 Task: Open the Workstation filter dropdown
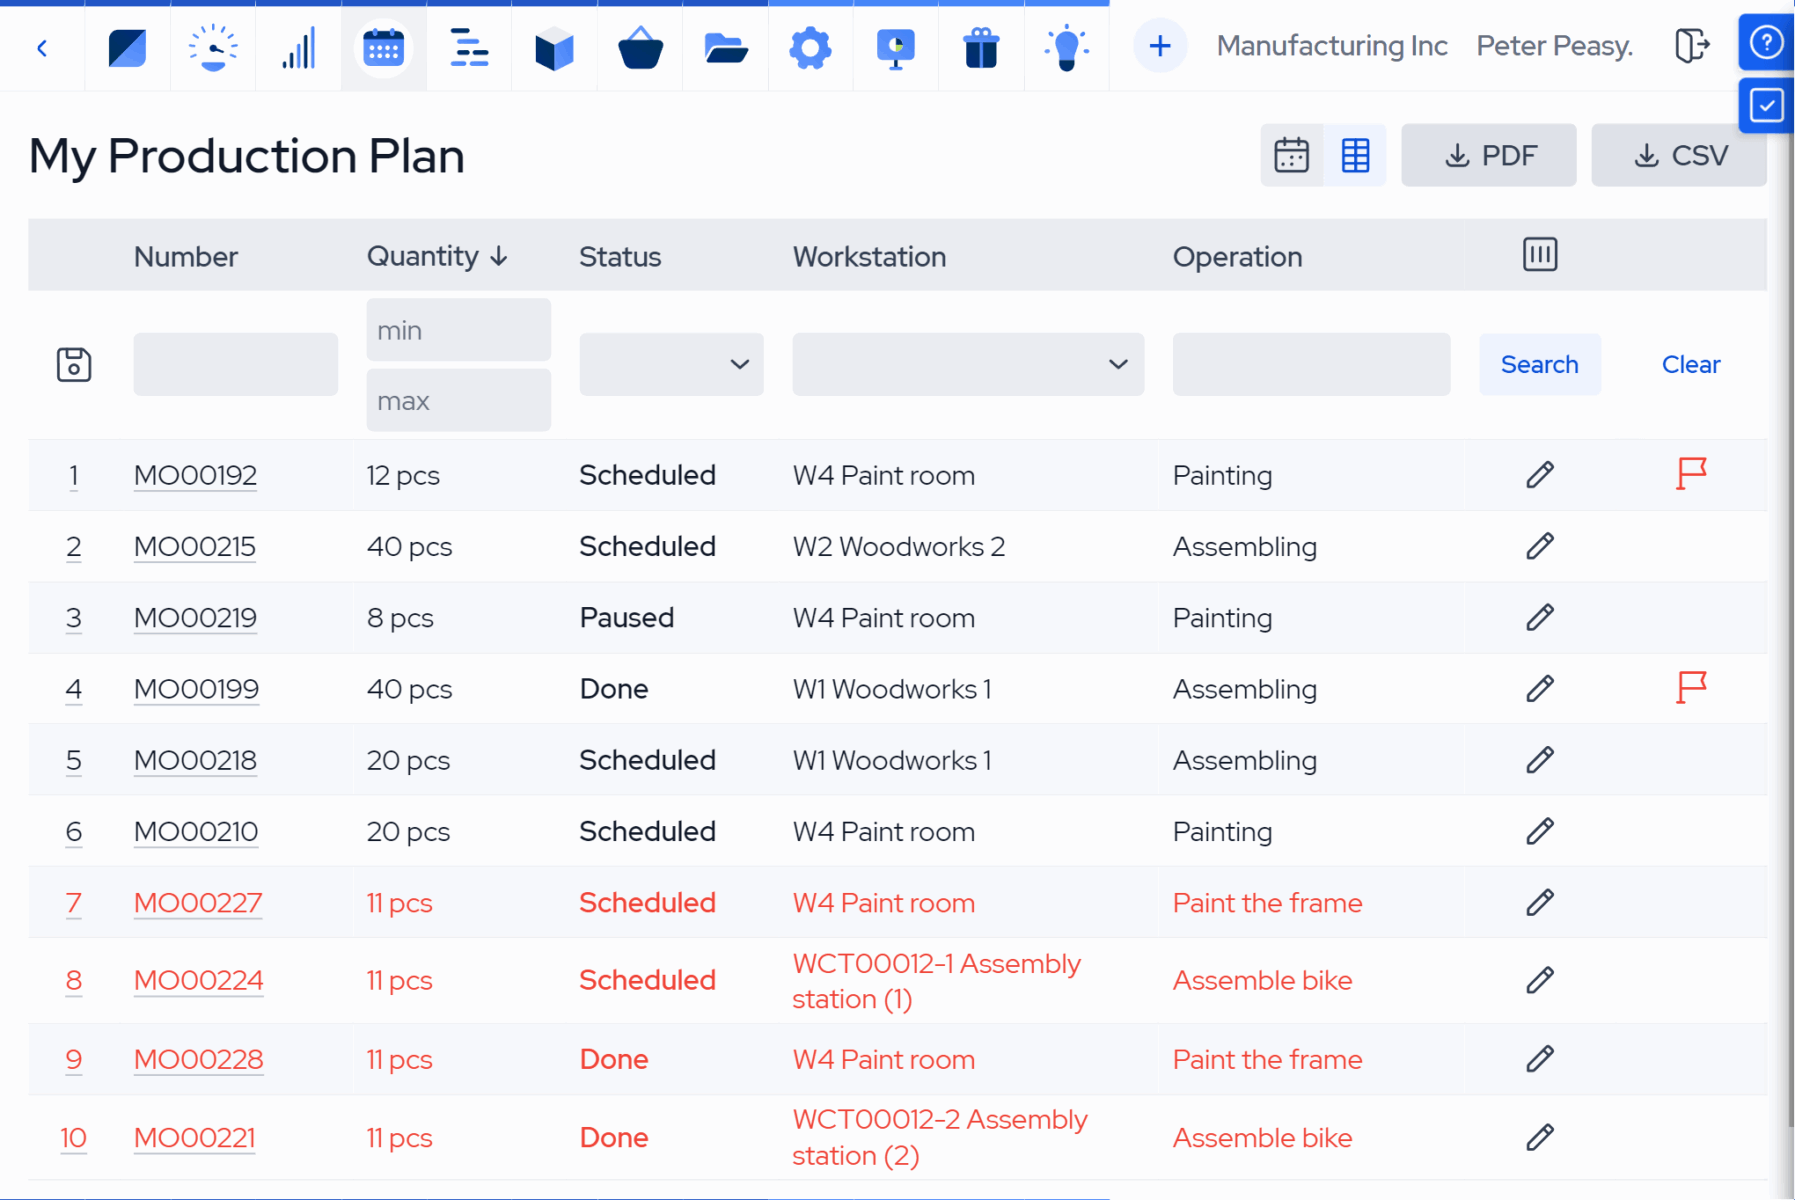point(967,364)
